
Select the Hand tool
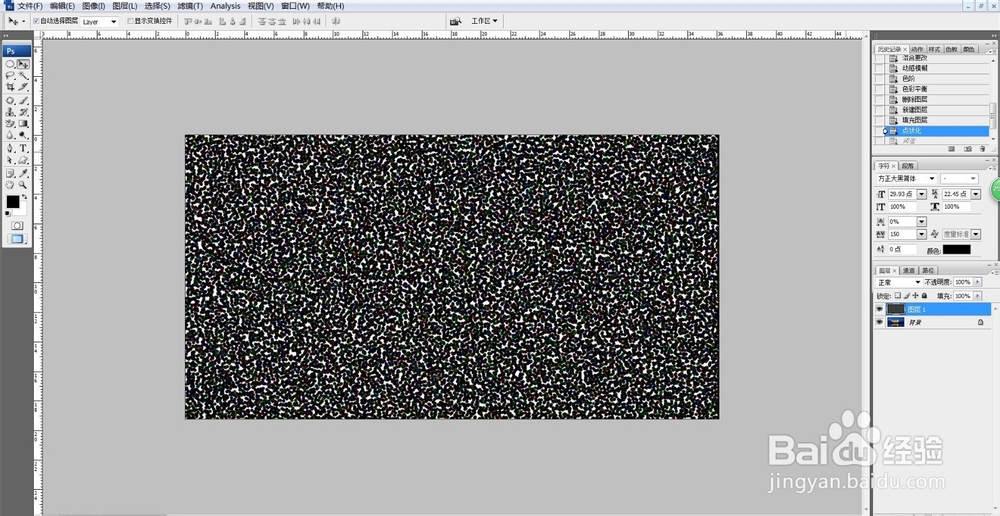(x=10, y=184)
